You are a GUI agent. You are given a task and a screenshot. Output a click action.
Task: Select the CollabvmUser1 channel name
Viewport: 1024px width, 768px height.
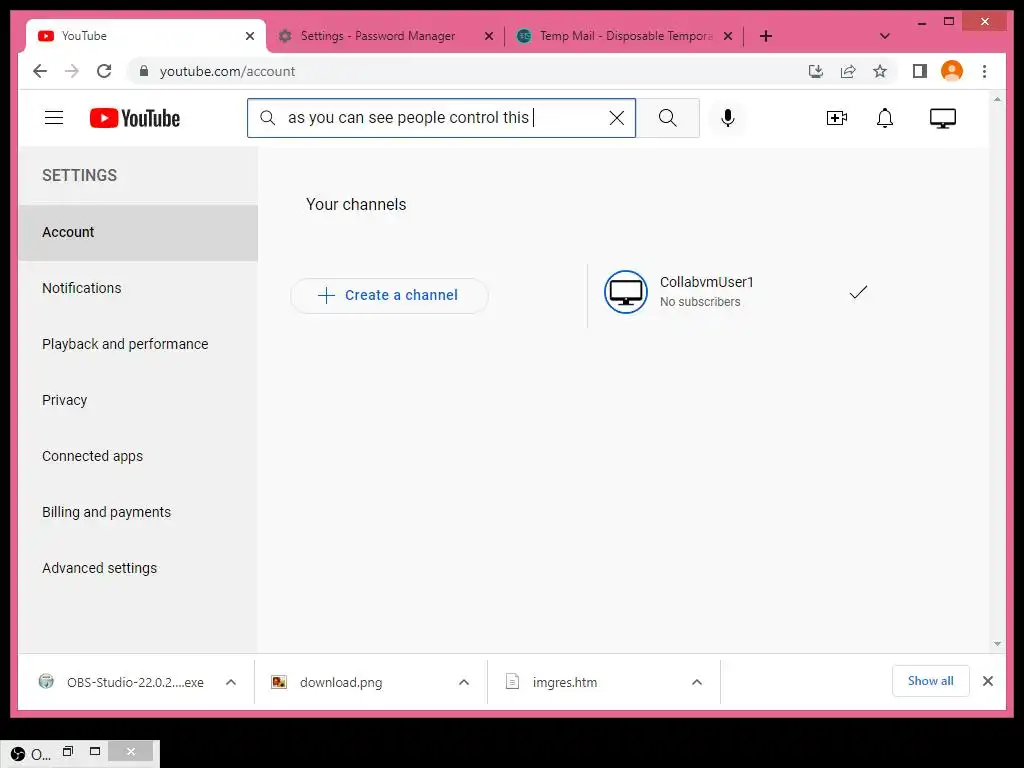[x=707, y=282]
